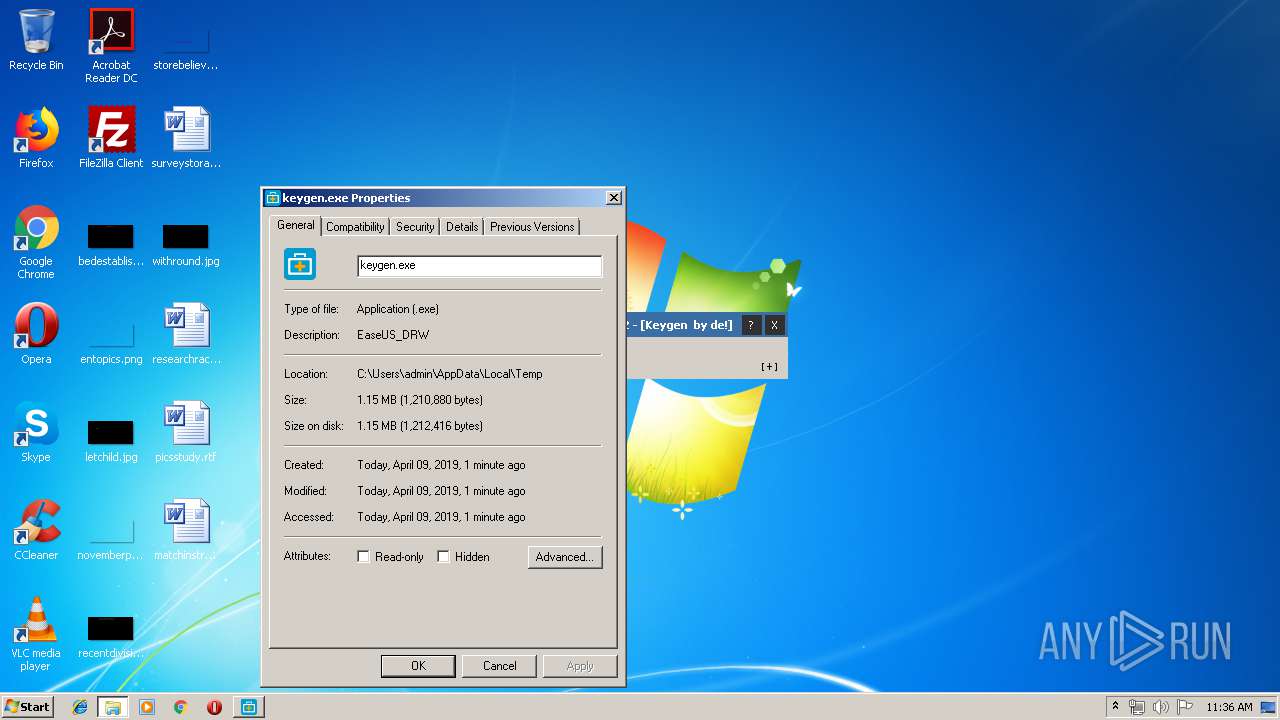Click Size value 1.15 MB (1,210,880 bytes)
1280x720 pixels.
(420, 400)
